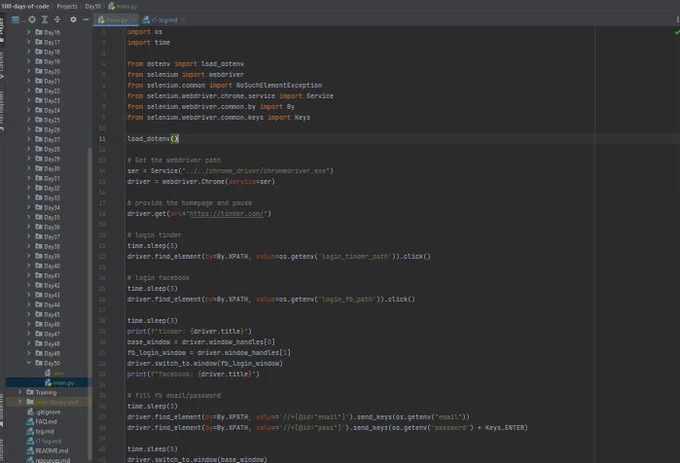
Task: Close the main.py editor tab
Action: click(x=133, y=20)
